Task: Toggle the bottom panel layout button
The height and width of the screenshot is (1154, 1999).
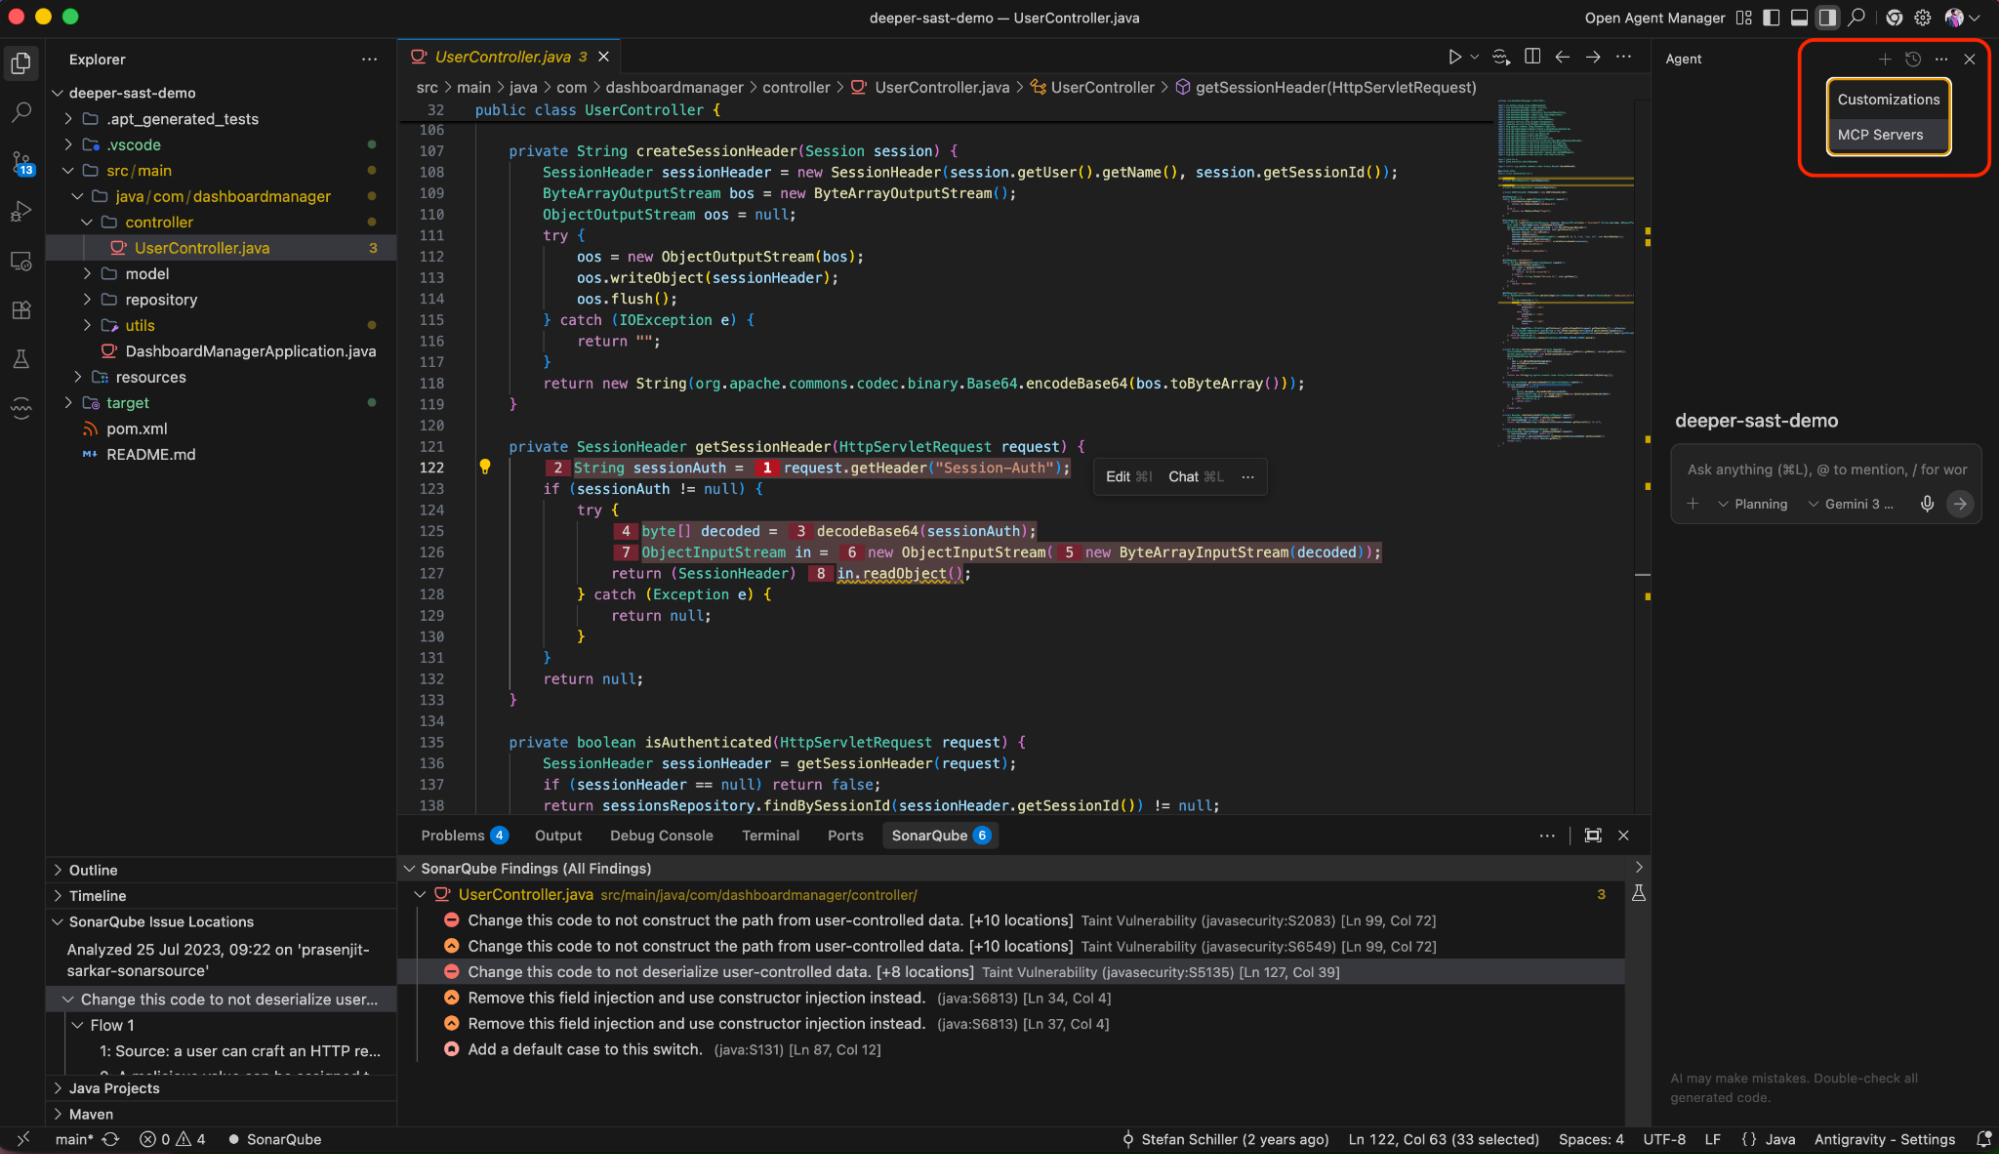Action: tap(1799, 18)
